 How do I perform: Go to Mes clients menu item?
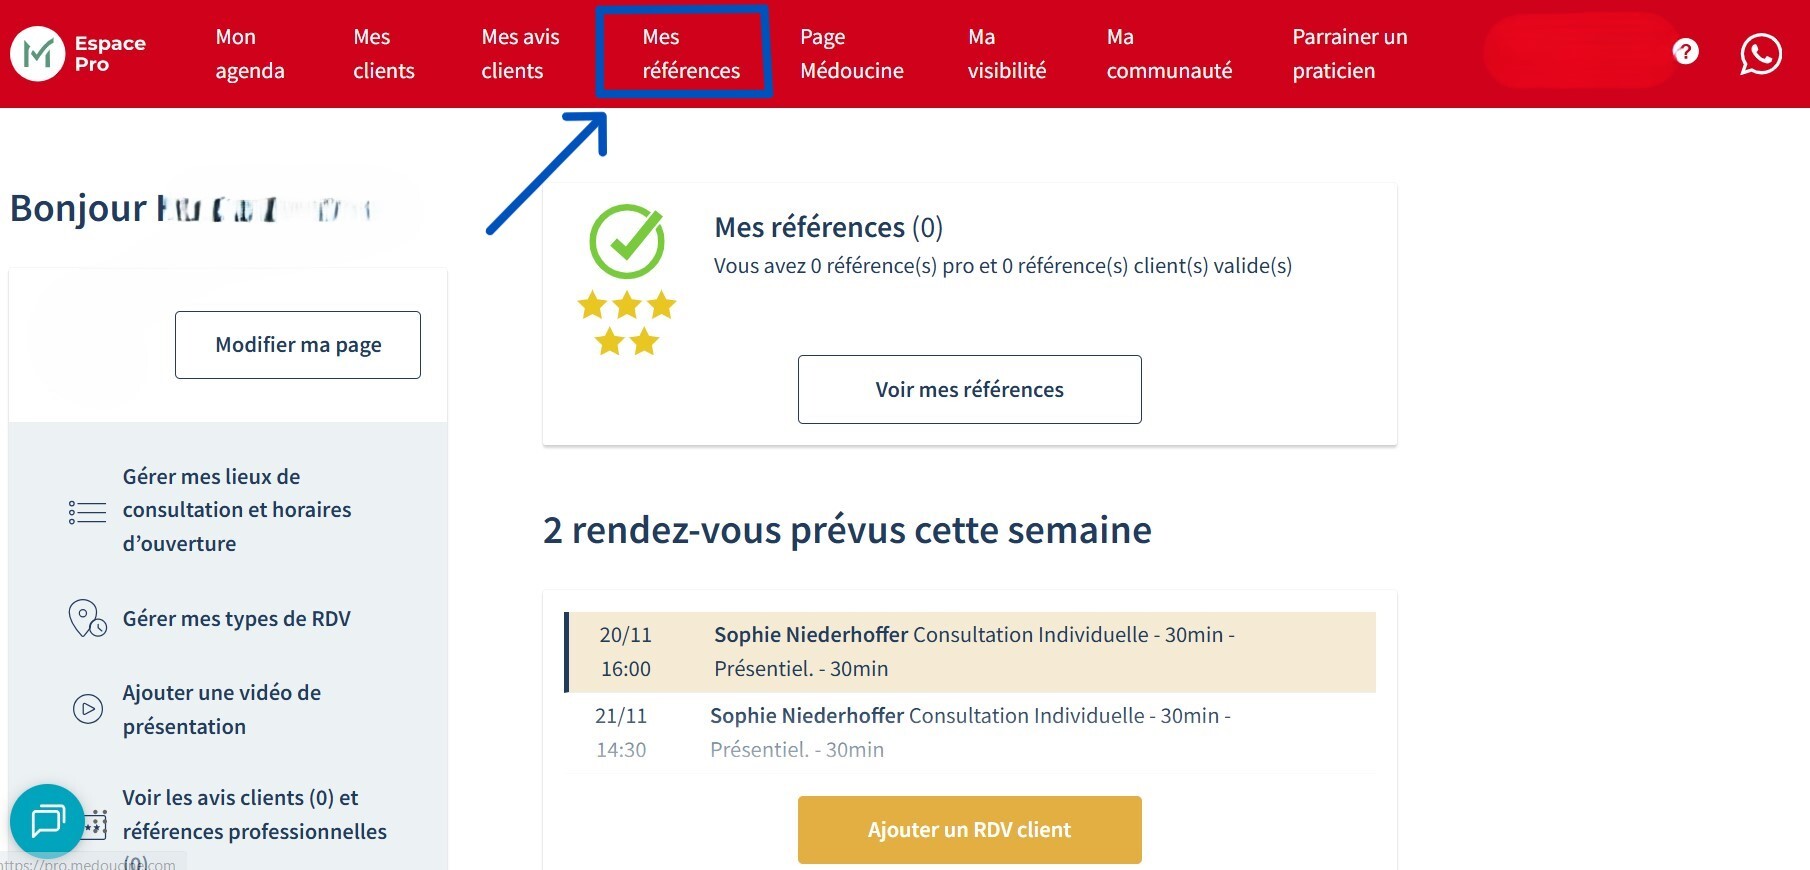coord(383,54)
